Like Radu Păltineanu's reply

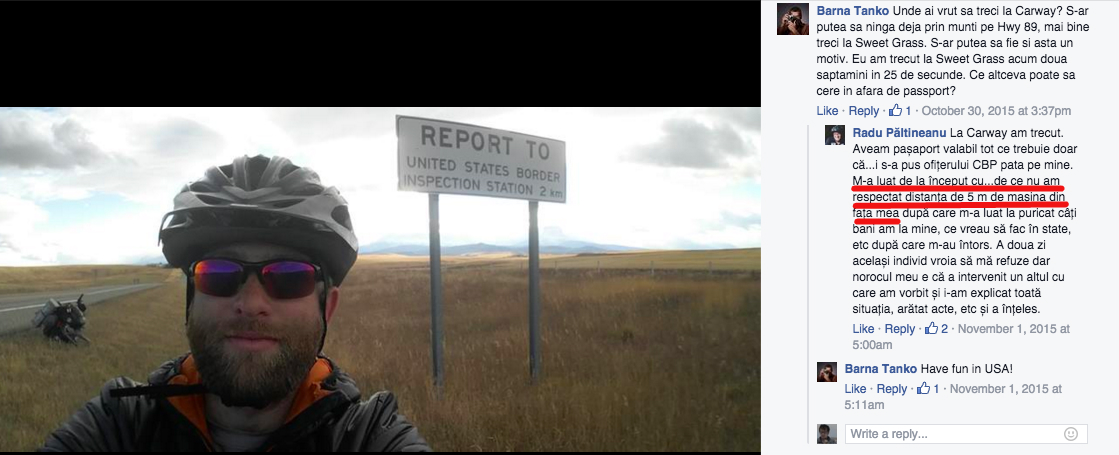coord(864,329)
